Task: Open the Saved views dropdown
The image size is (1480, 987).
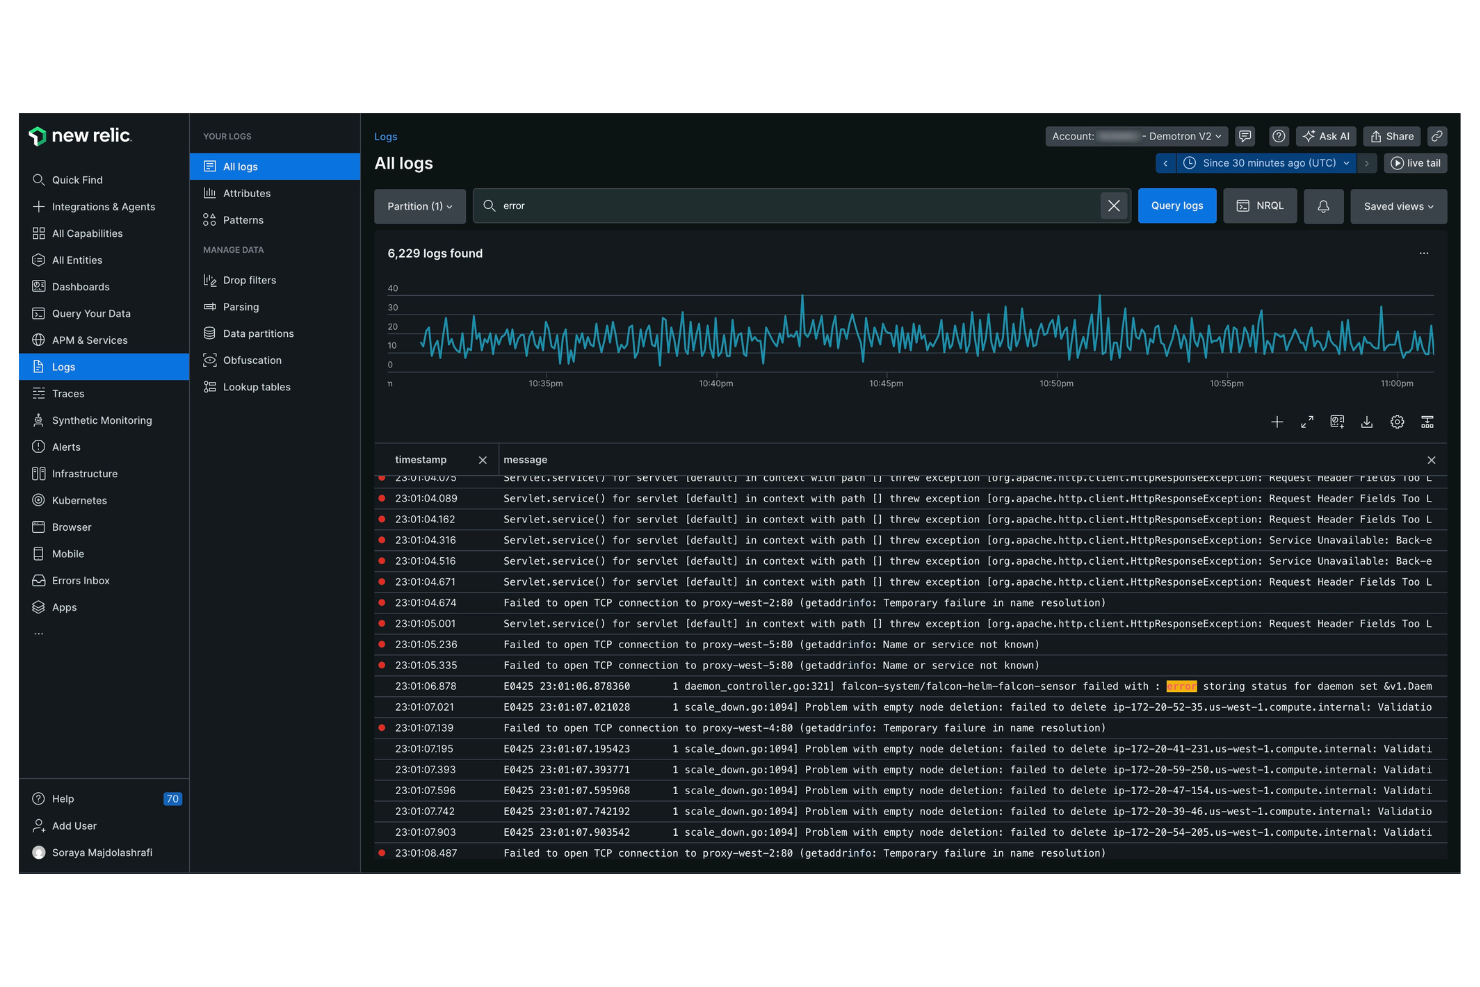Action: 1397,206
